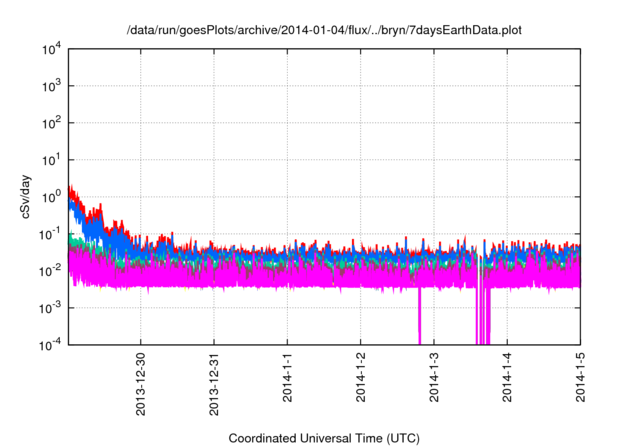
Task: Click the Coordinated Universal Time (UTC) label
Action: pyautogui.click(x=324, y=438)
